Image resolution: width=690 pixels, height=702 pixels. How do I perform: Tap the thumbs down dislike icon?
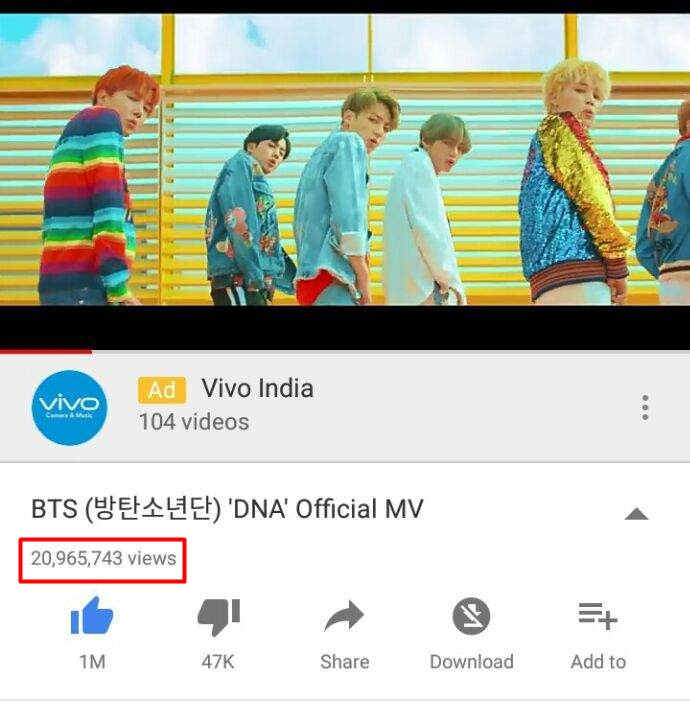pyautogui.click(x=219, y=617)
